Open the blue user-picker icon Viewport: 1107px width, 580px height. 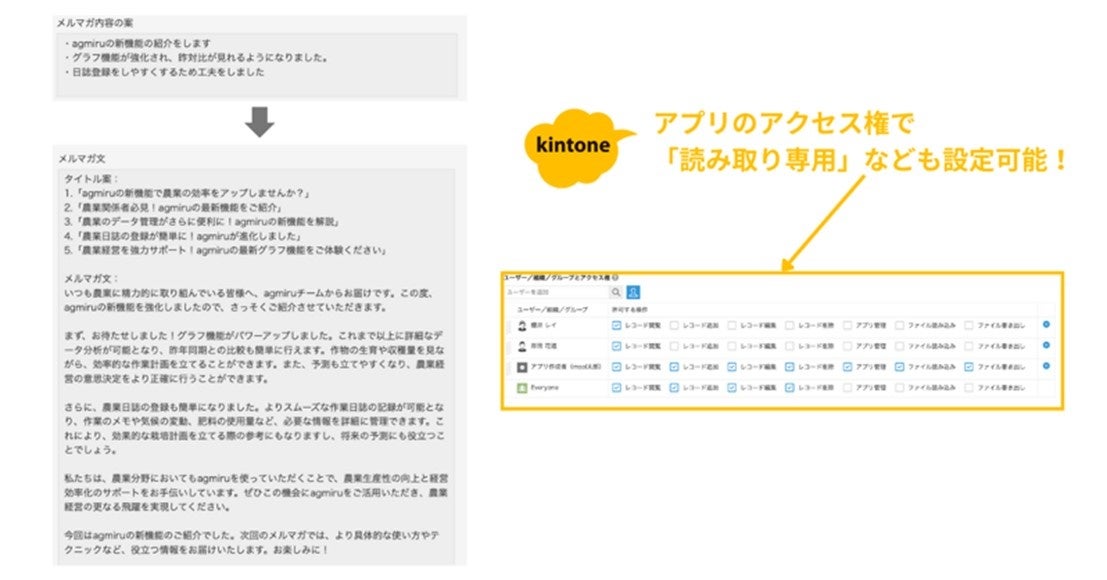(x=633, y=292)
